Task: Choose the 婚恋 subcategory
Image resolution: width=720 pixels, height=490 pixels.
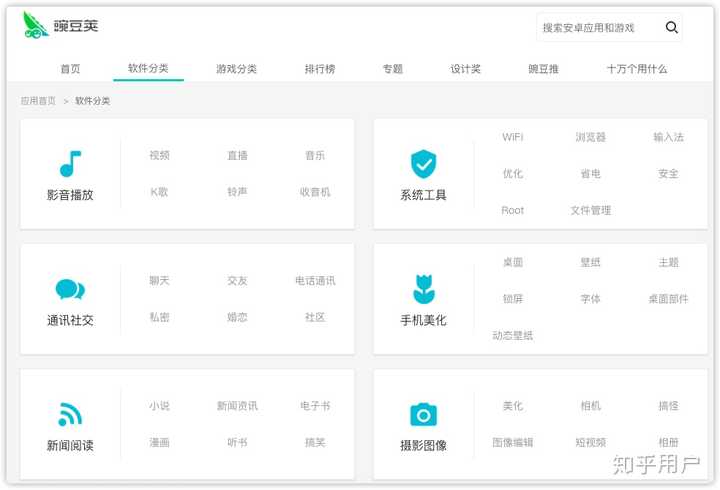Action: coord(237,317)
